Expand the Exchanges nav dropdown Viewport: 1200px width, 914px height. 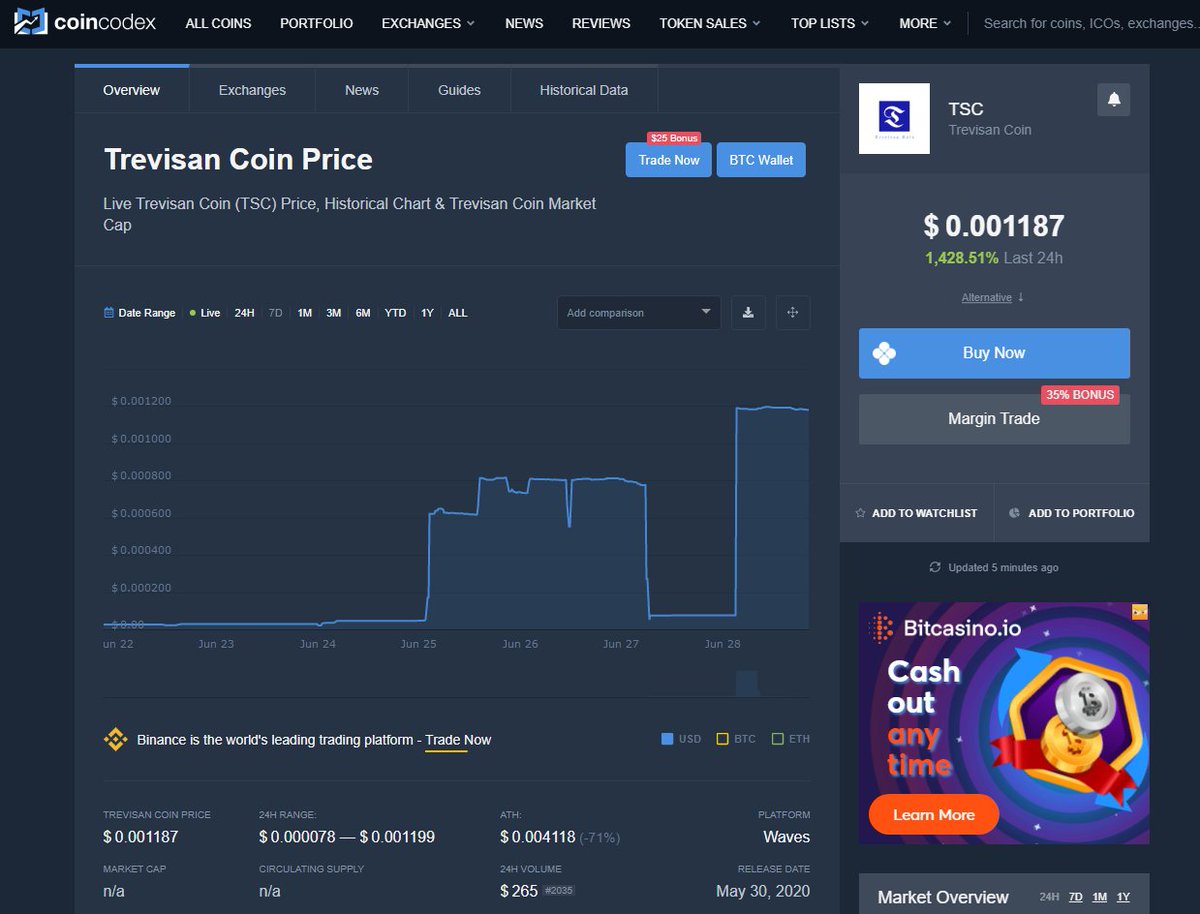pos(429,23)
